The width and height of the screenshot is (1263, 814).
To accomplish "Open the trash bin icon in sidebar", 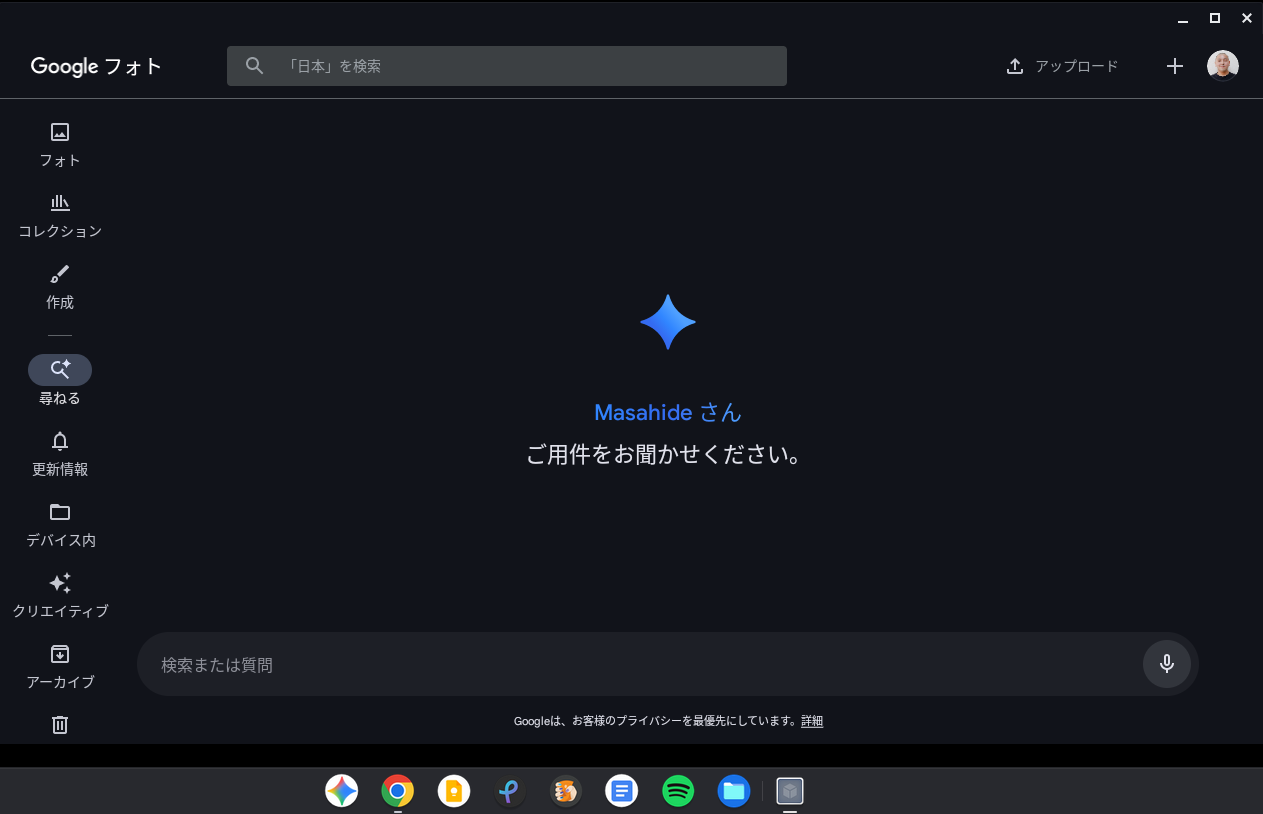I will [x=60, y=725].
